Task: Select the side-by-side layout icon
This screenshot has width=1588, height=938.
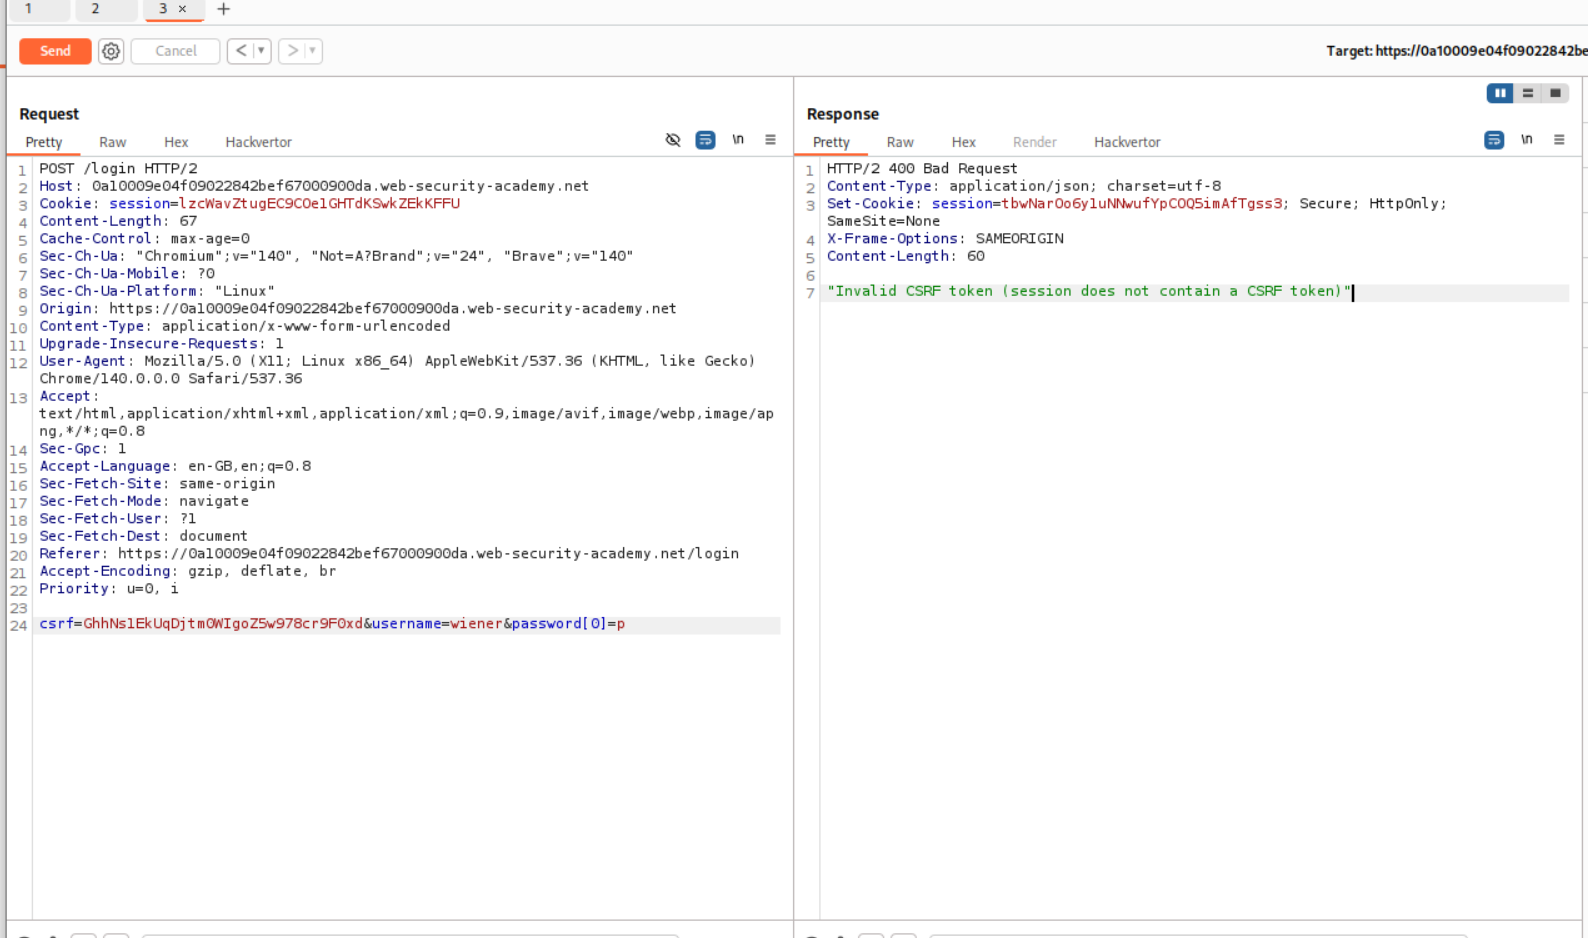Action: pos(1500,93)
